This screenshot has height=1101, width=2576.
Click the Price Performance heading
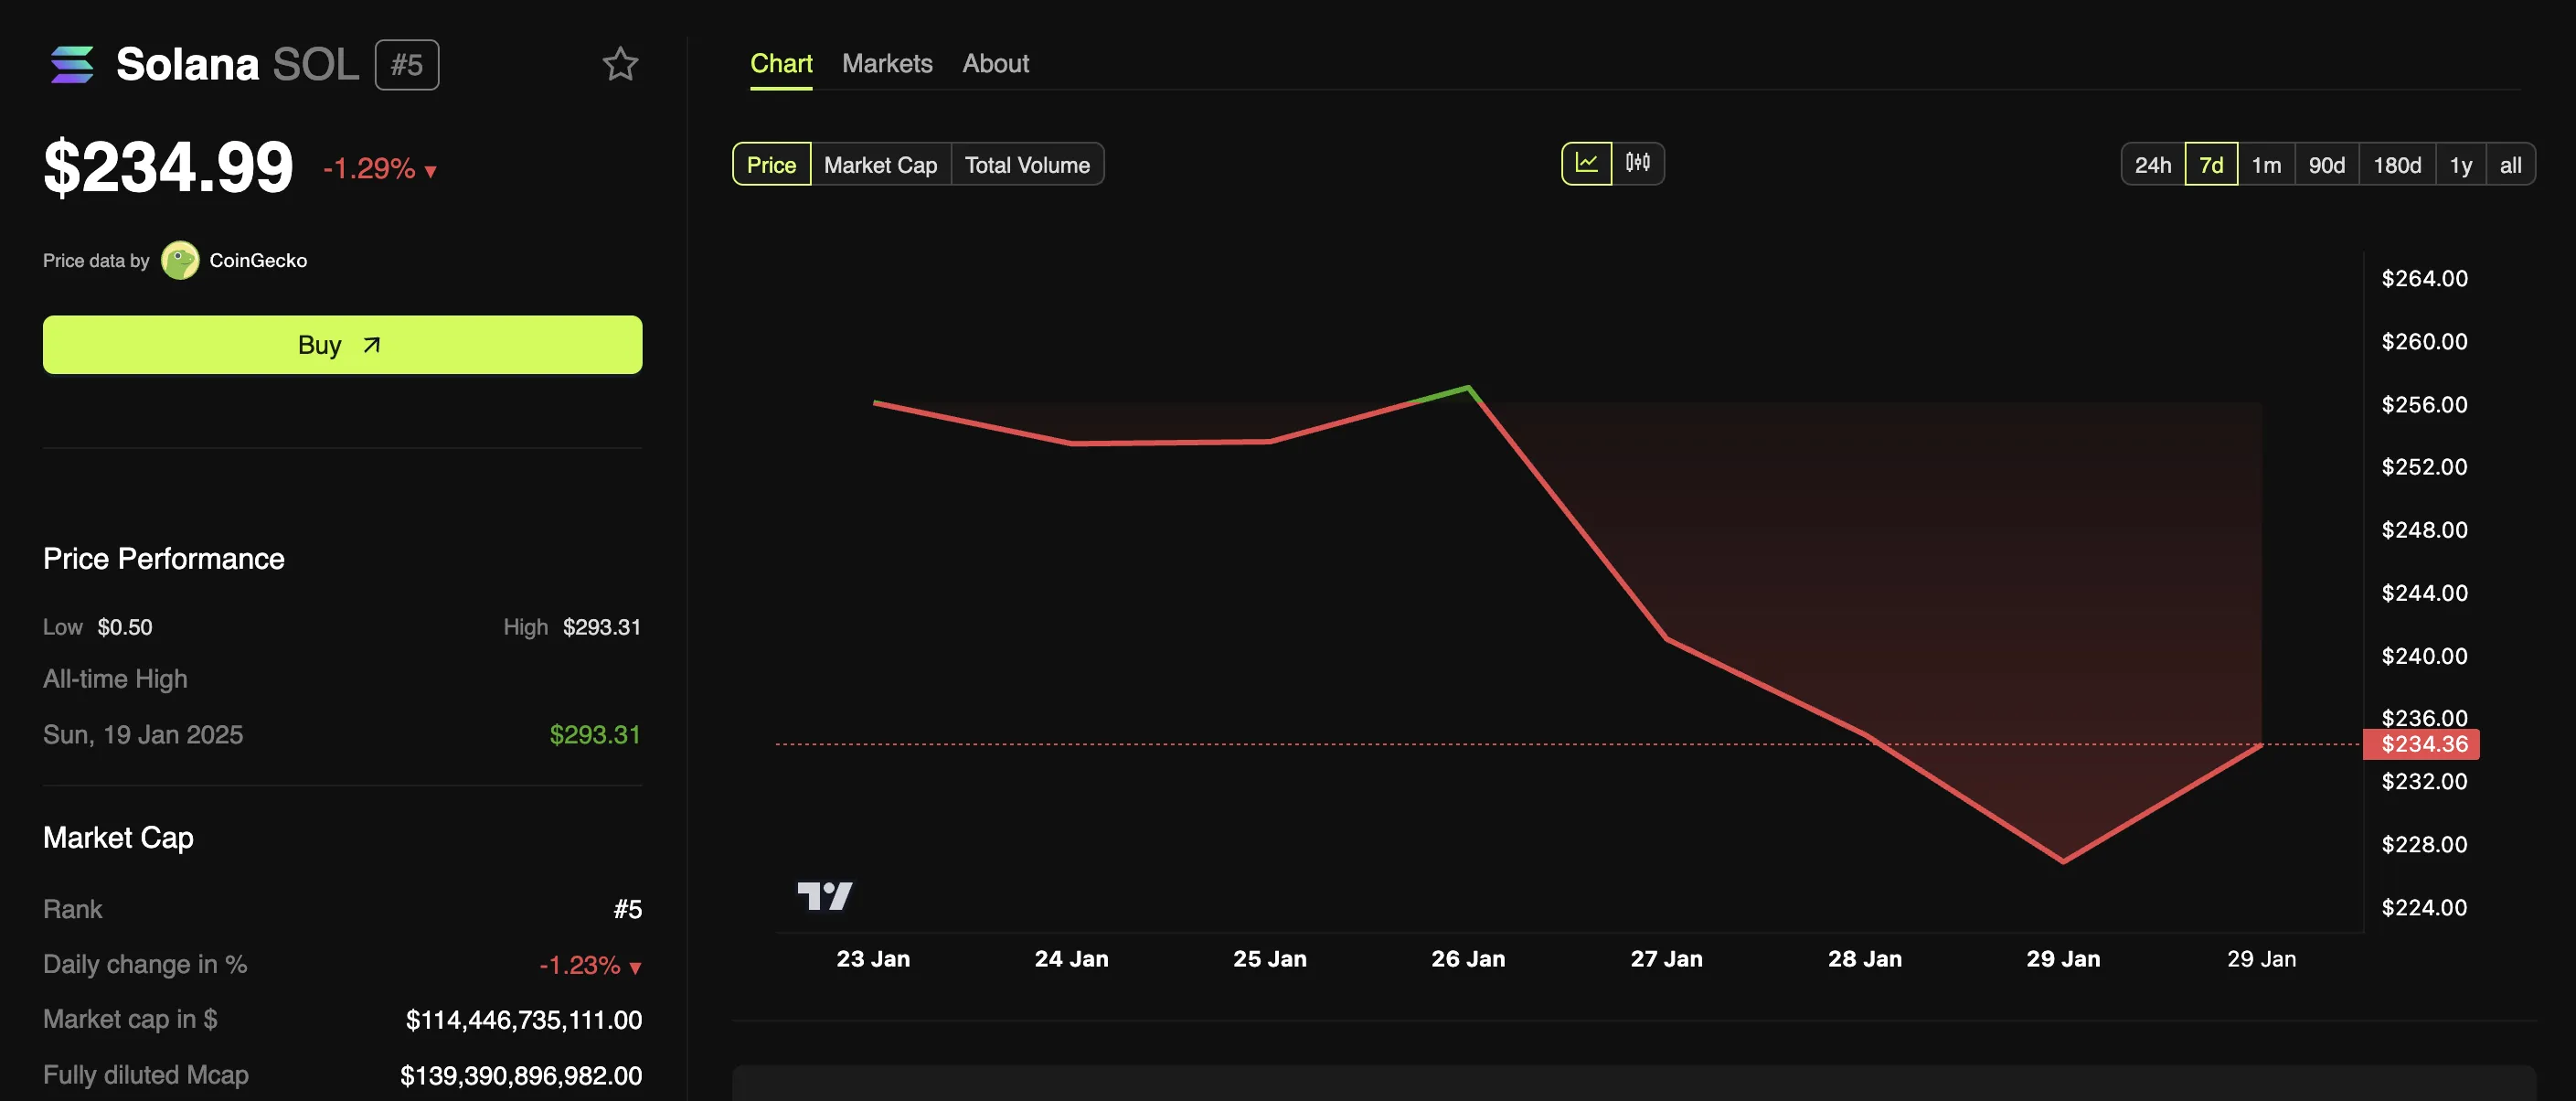click(164, 558)
